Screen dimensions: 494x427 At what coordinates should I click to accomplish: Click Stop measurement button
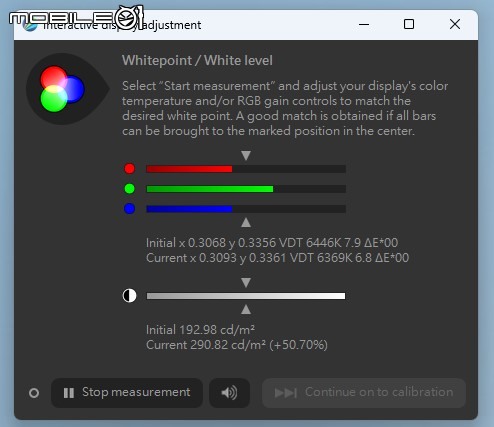point(127,393)
